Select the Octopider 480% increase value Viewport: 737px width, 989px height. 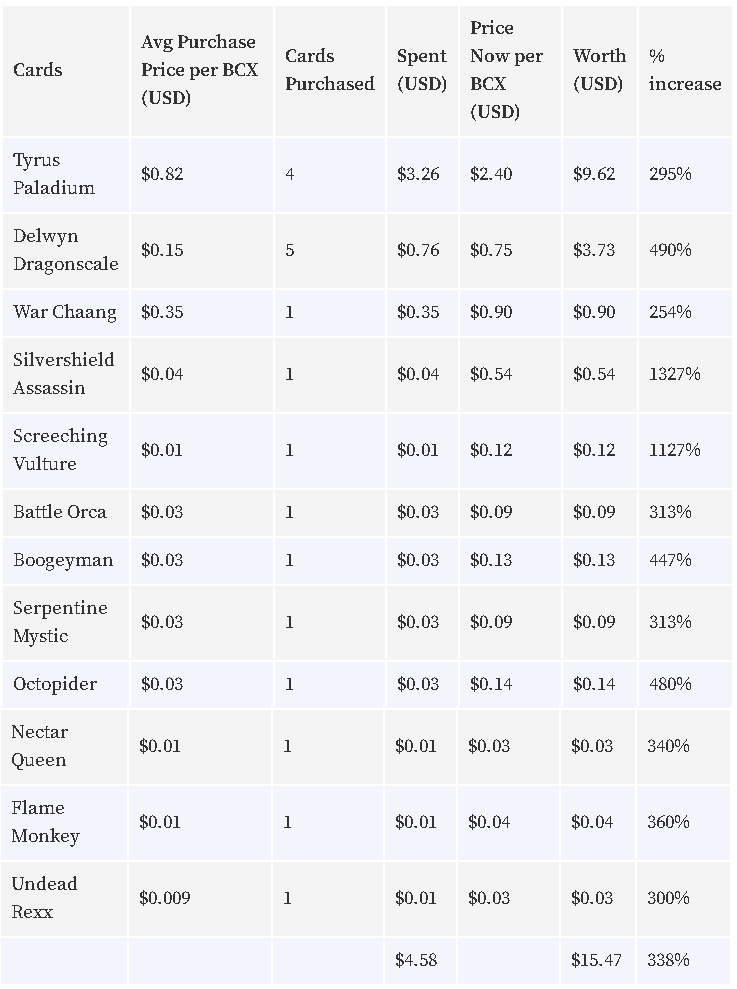[670, 684]
